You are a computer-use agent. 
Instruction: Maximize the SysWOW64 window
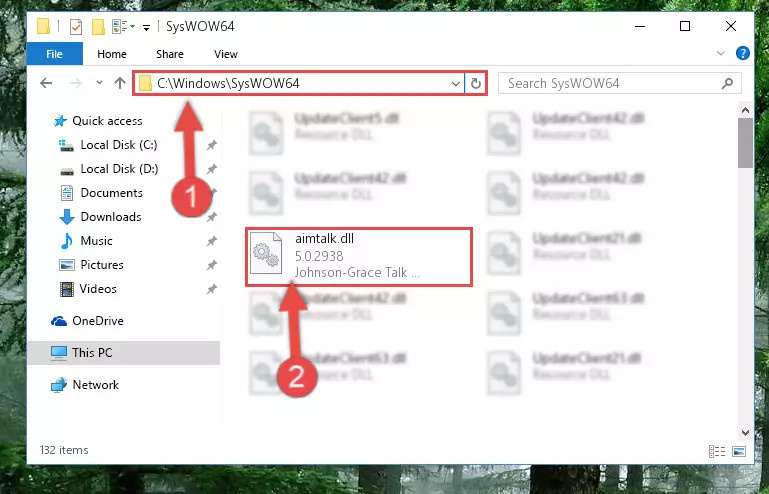pos(685,26)
